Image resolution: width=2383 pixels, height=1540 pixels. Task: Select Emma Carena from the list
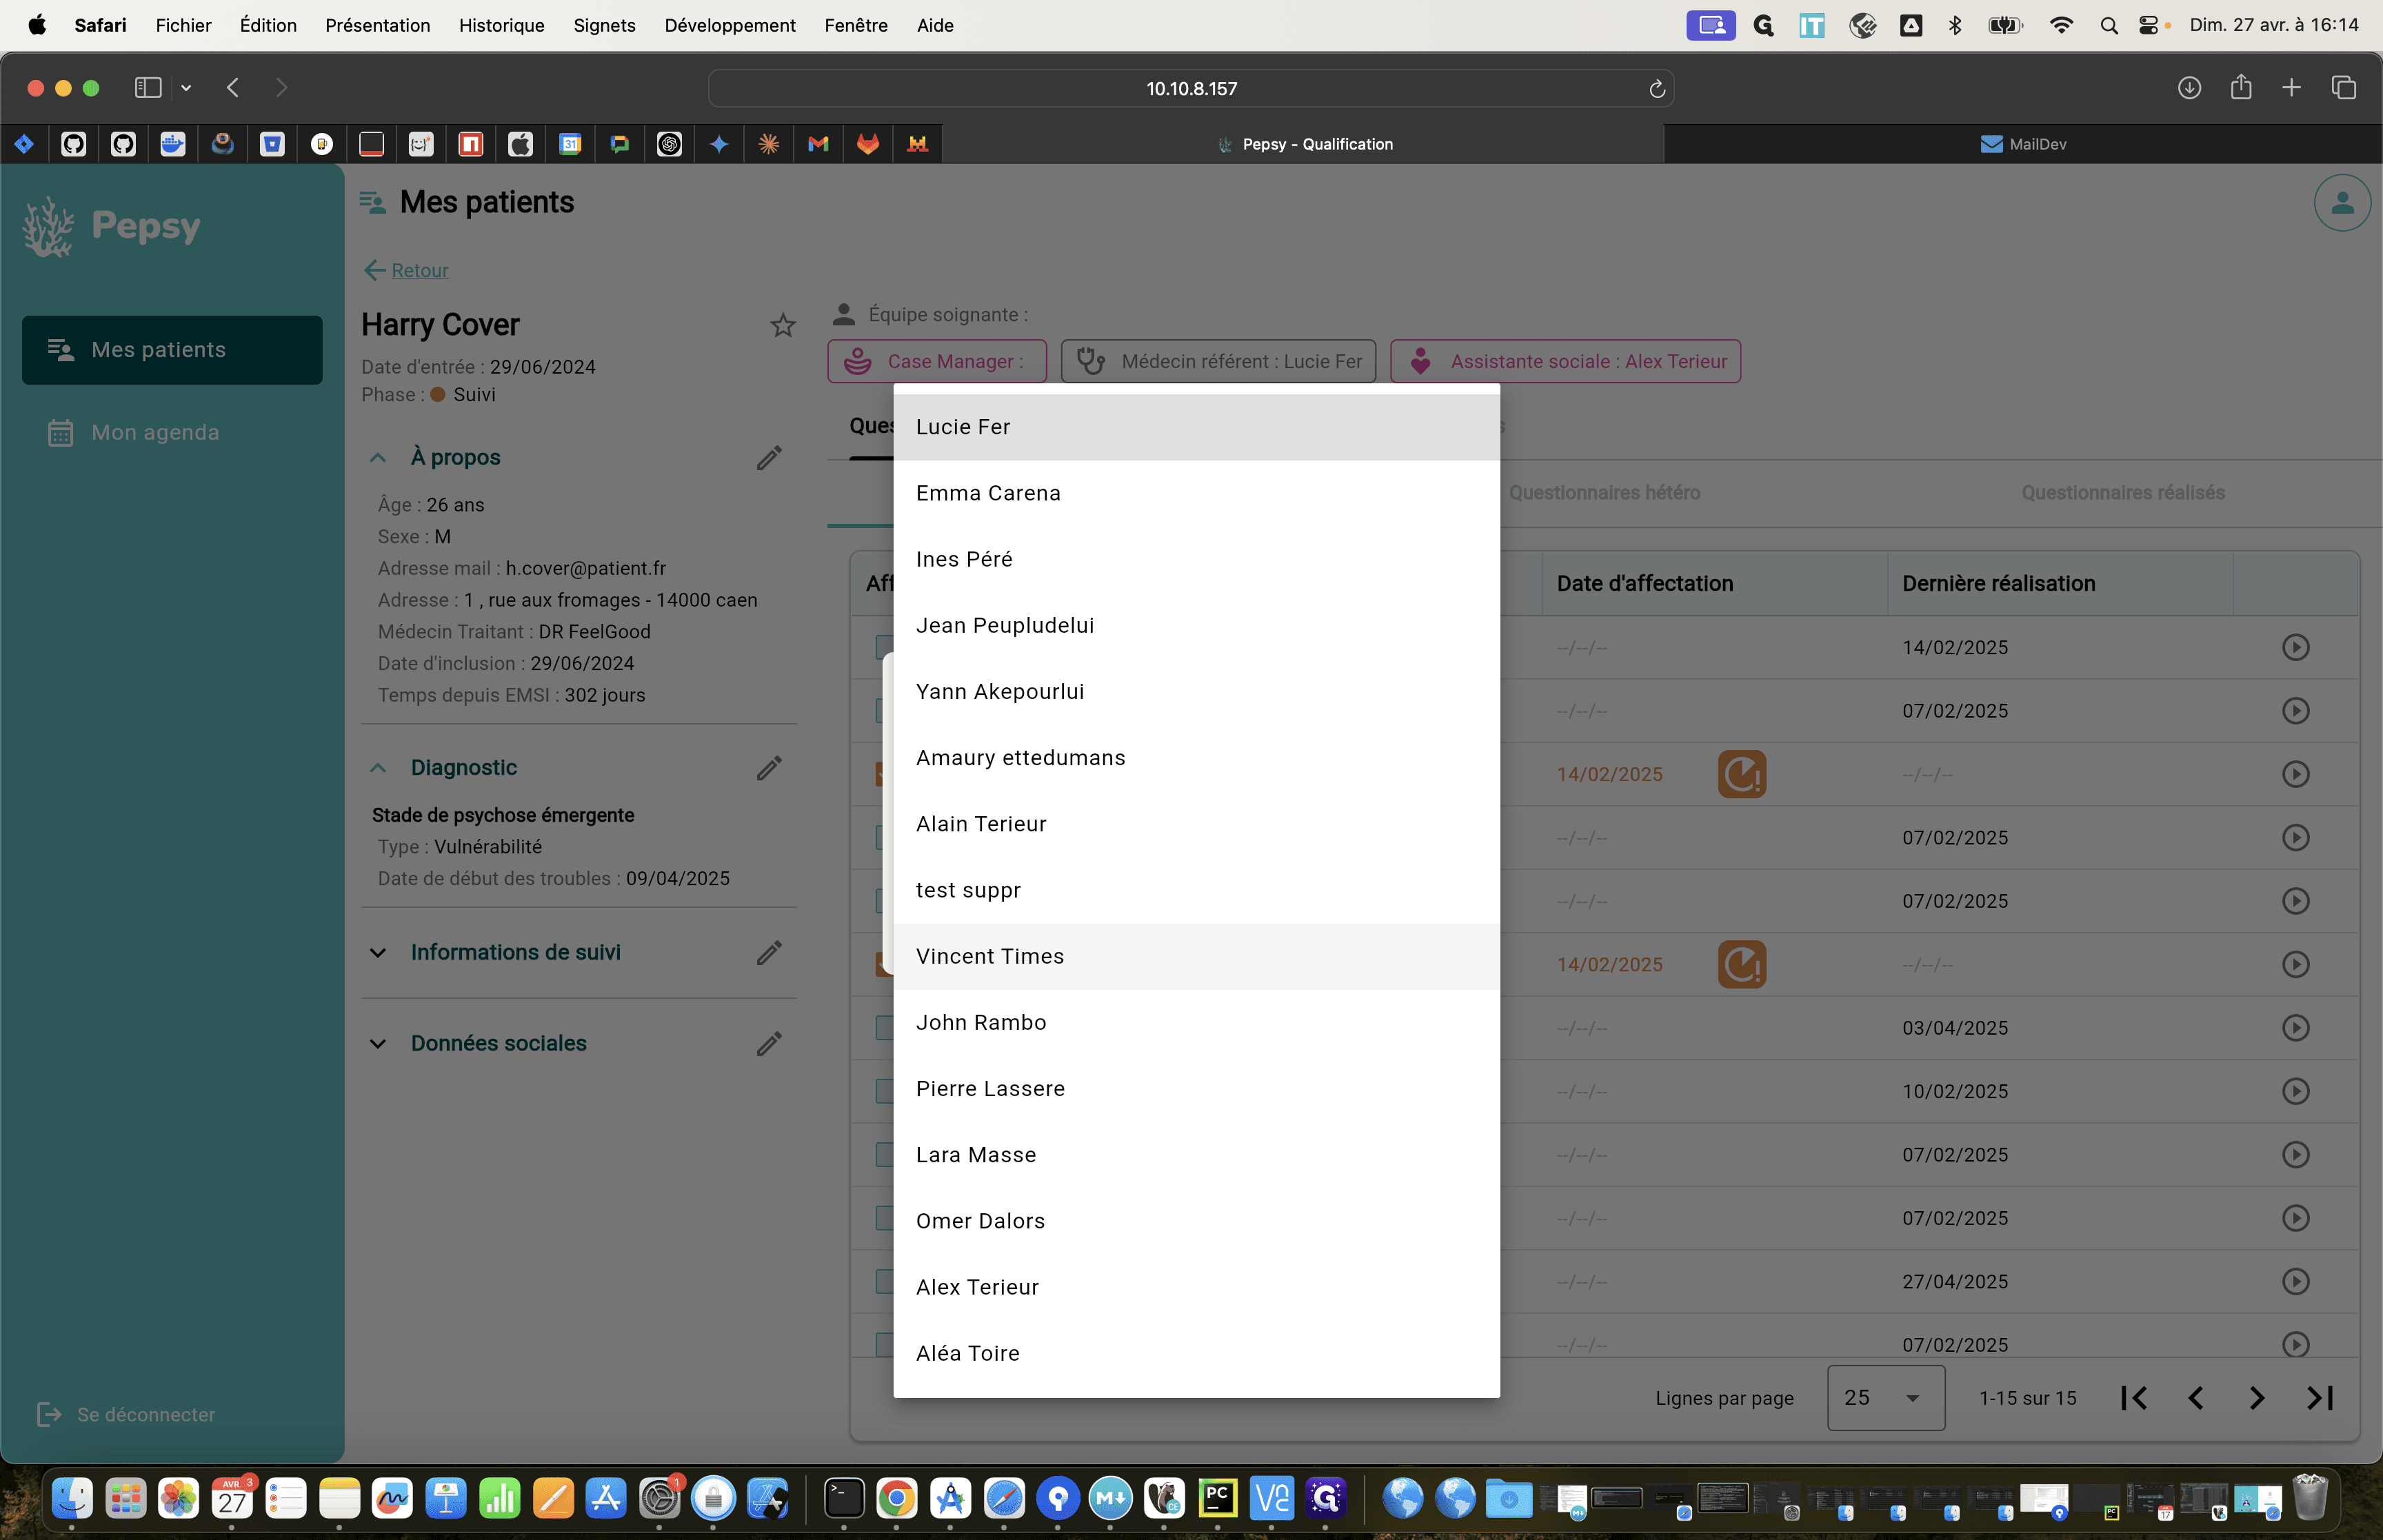(1196, 493)
